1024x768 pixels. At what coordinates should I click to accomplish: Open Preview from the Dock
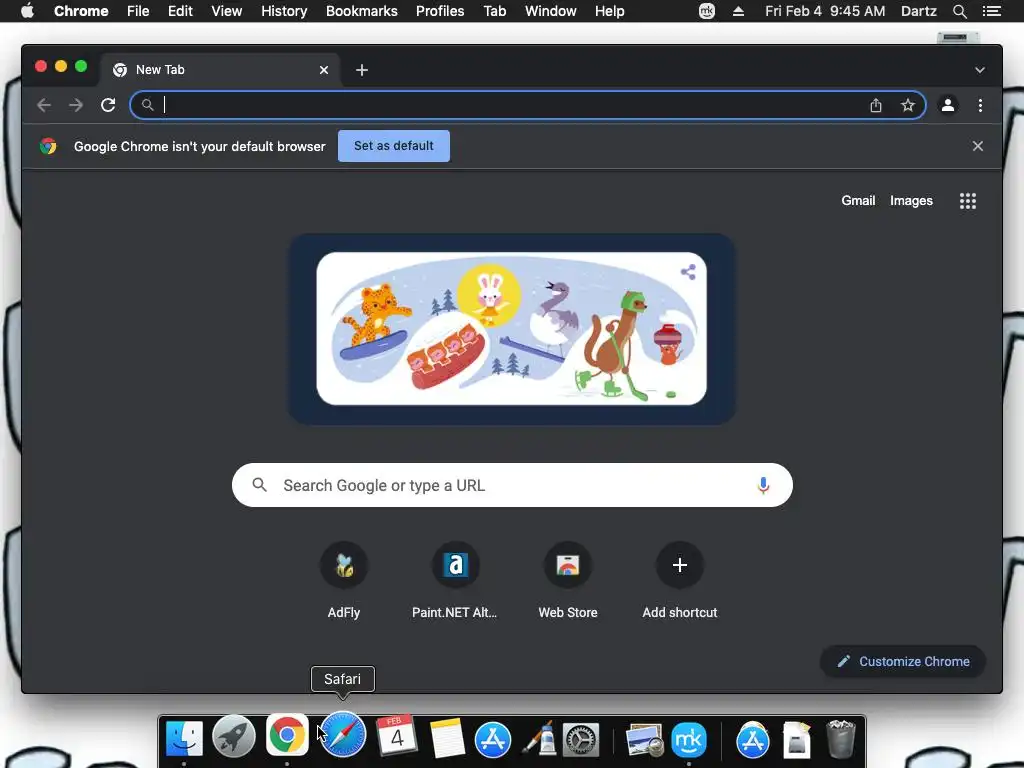[644, 739]
